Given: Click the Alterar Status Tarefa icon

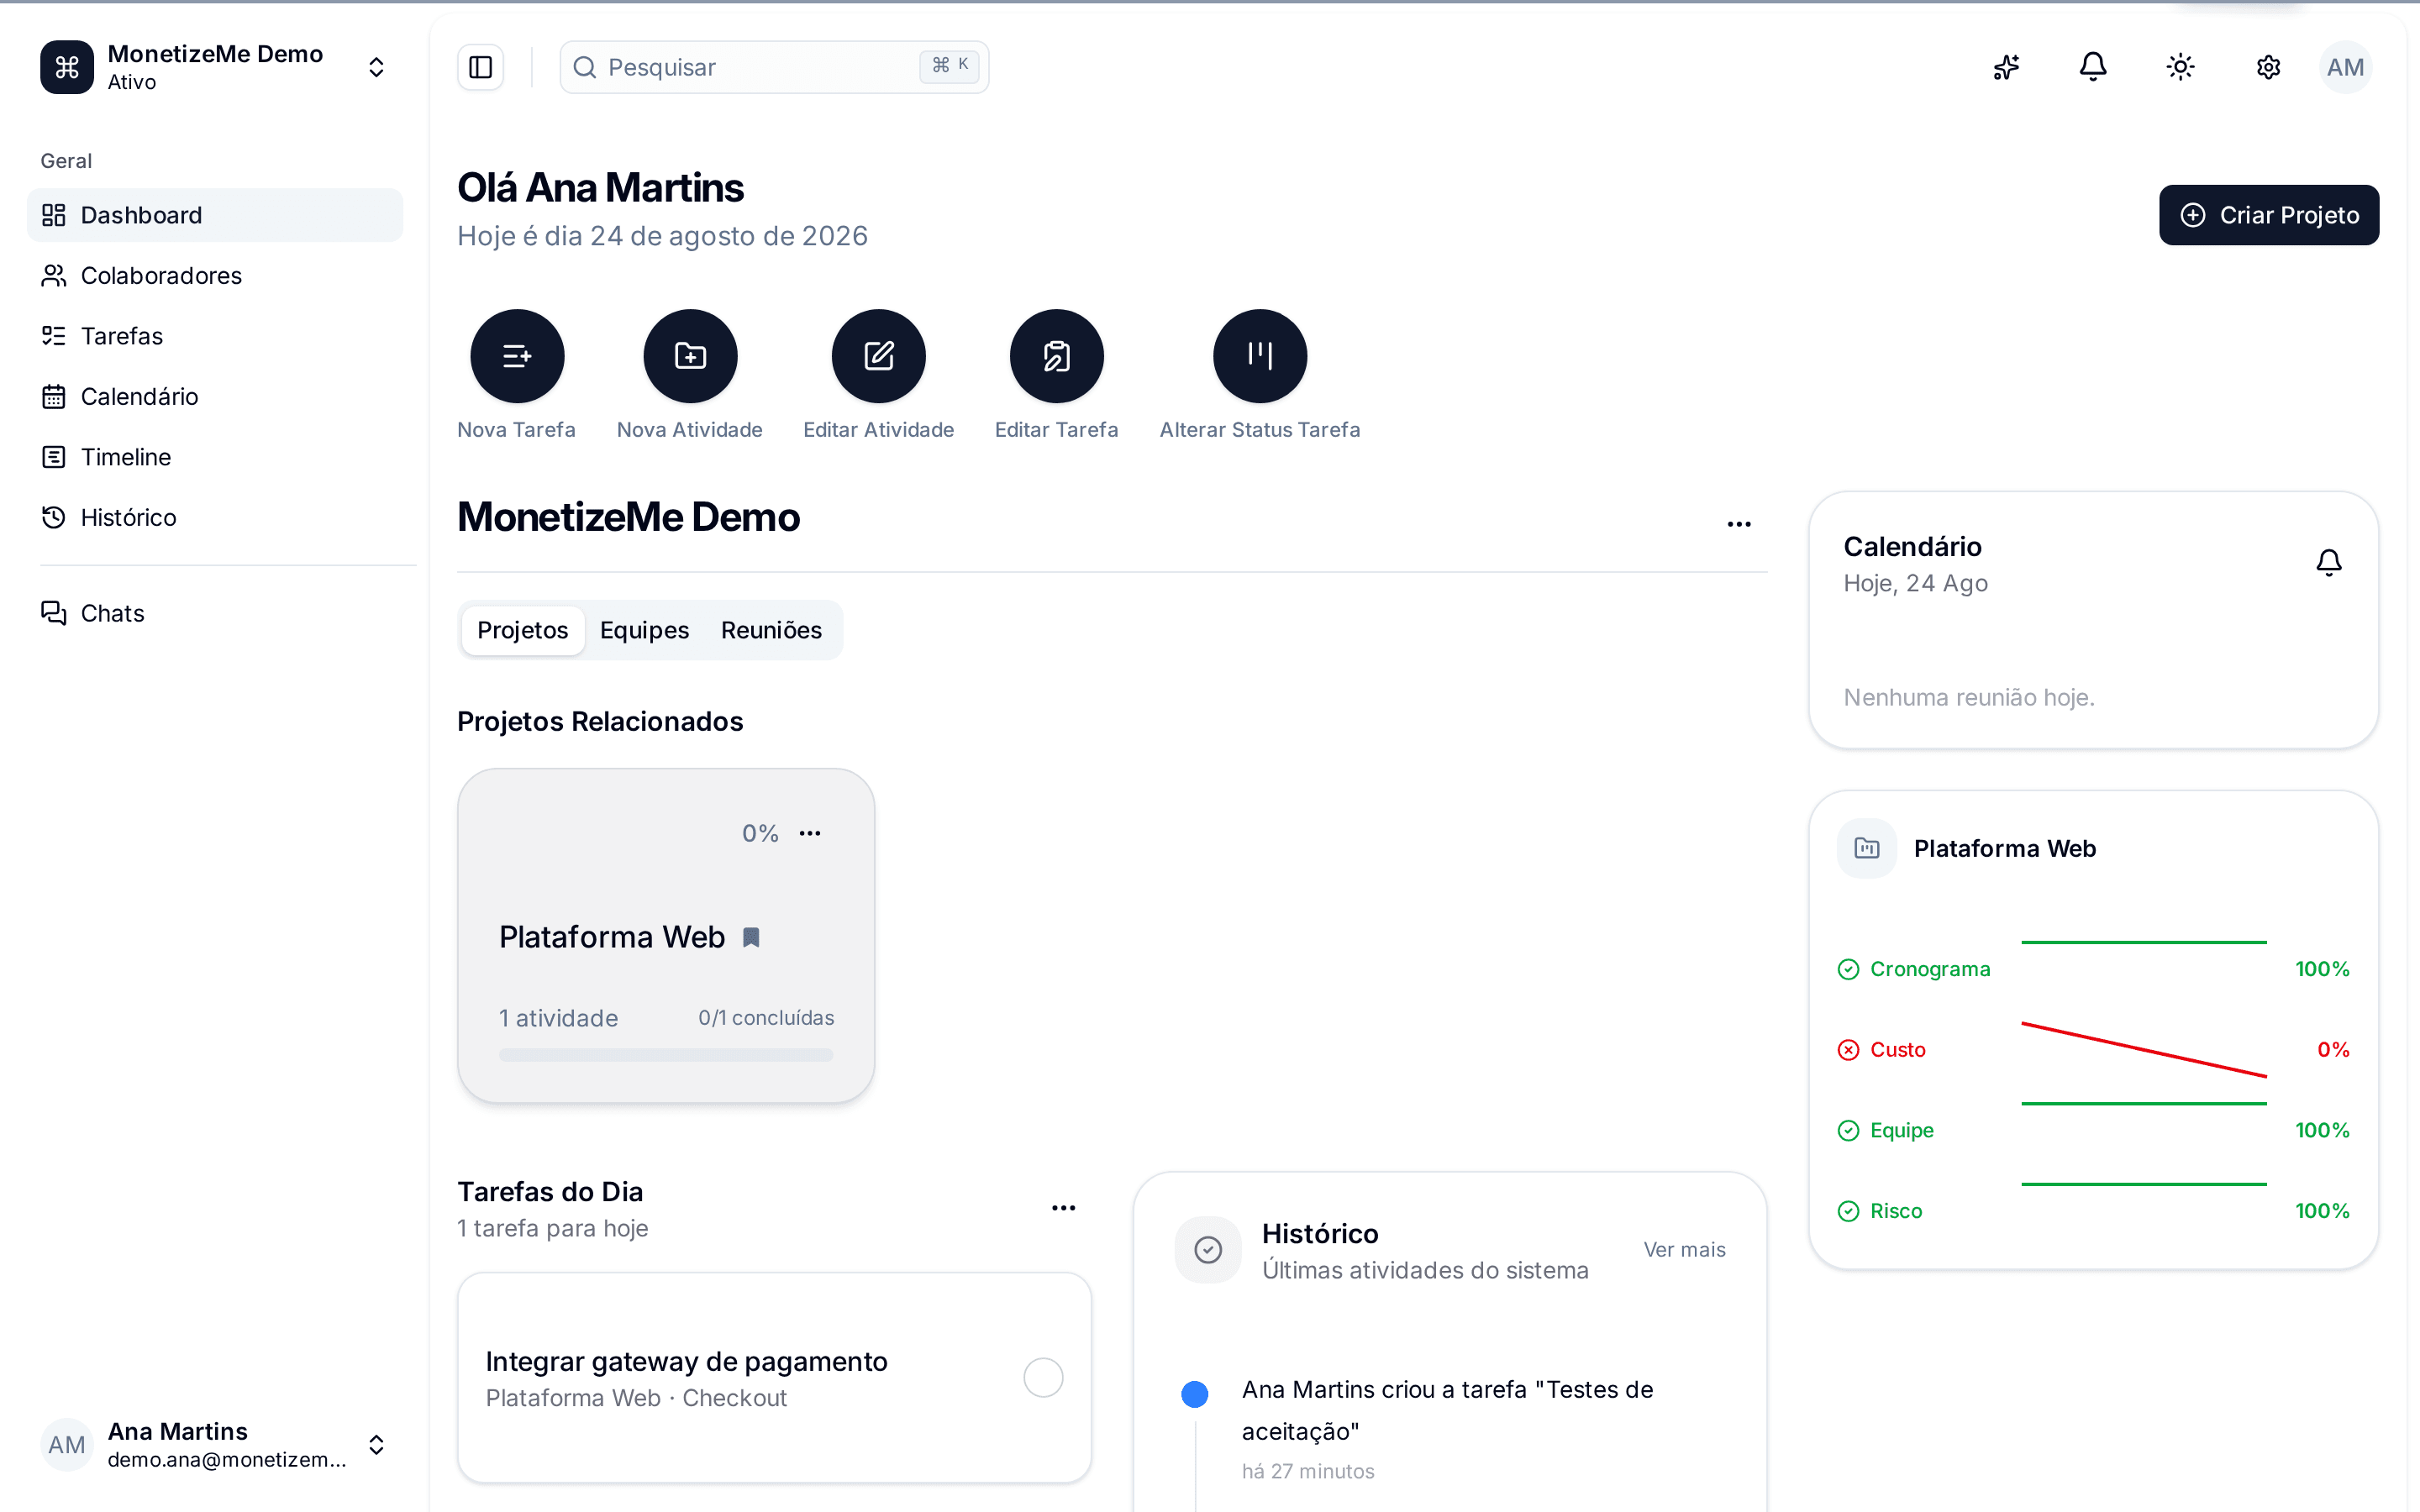Looking at the screenshot, I should (x=1260, y=356).
